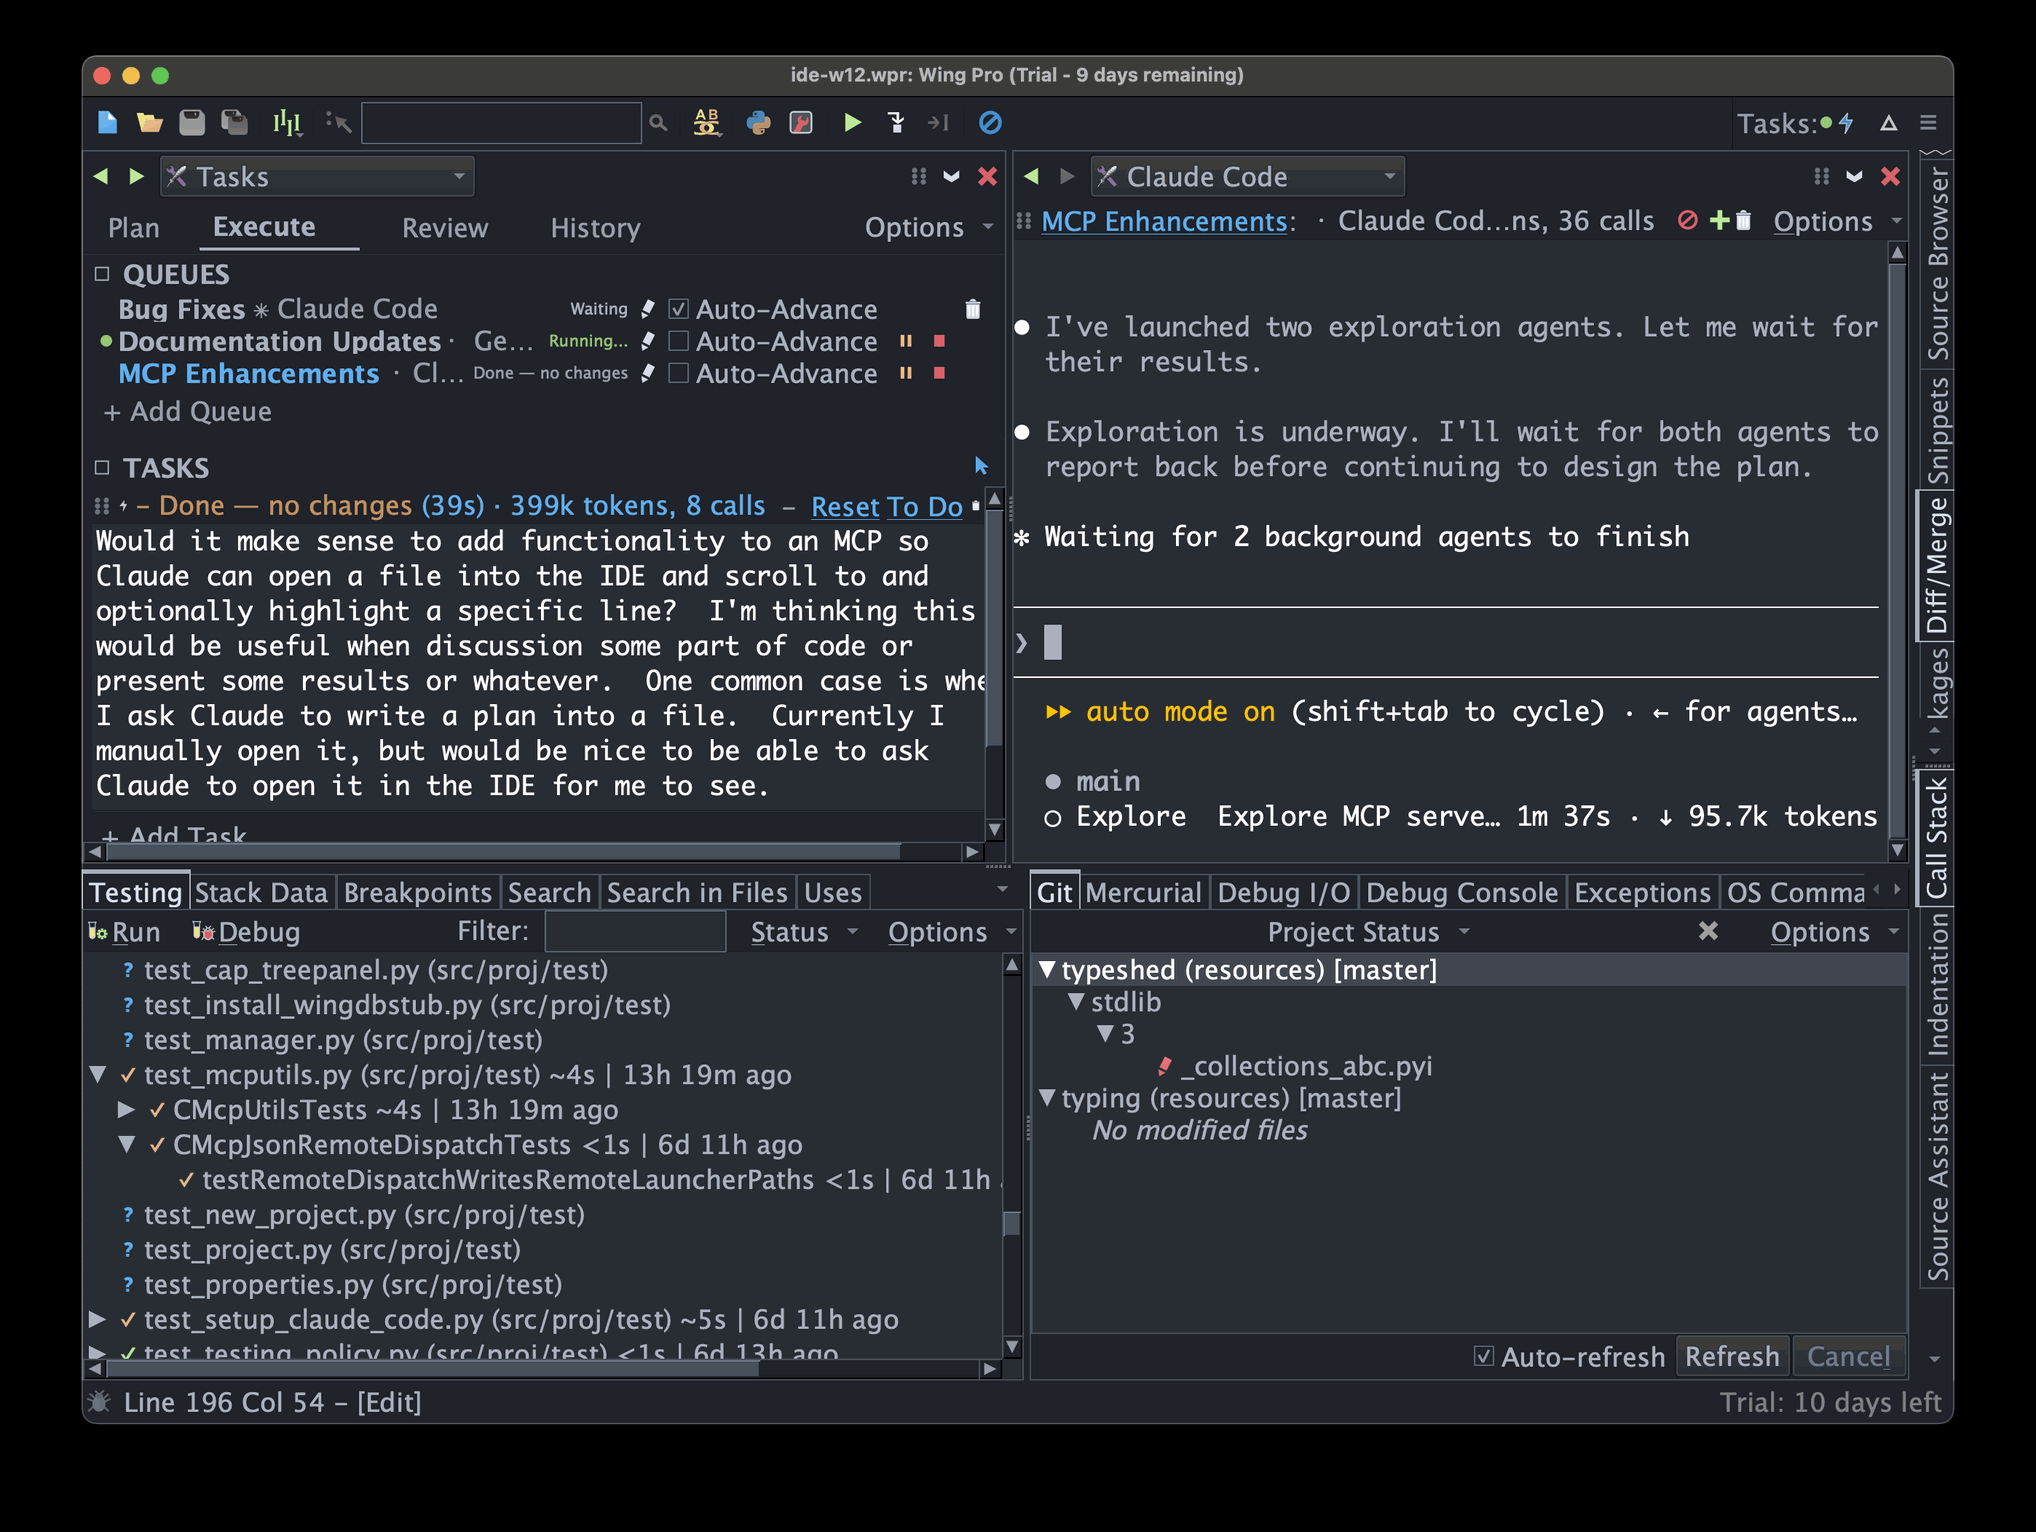Toggle the Auto-refresh checkbox

(x=1484, y=1356)
